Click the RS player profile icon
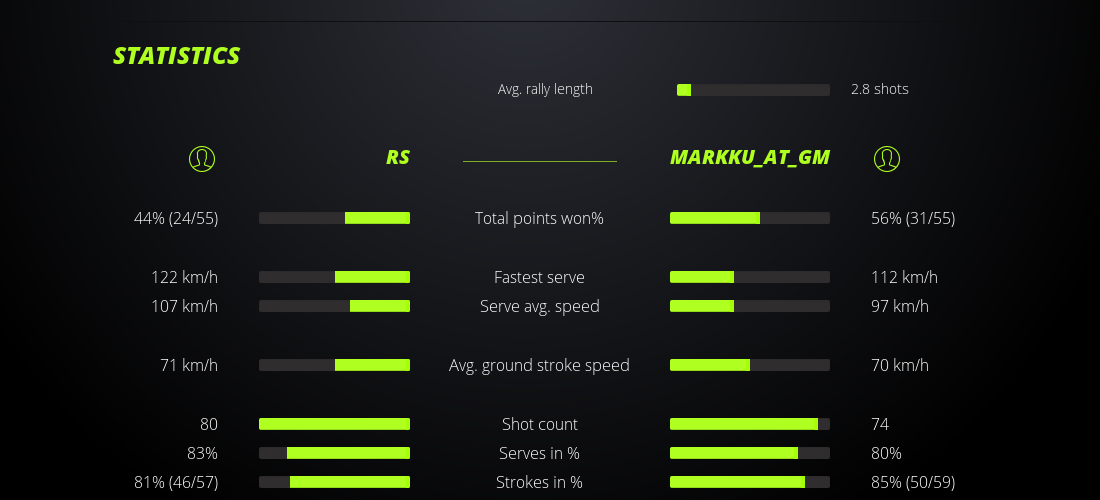Viewport: 1100px width, 500px height. [202, 158]
